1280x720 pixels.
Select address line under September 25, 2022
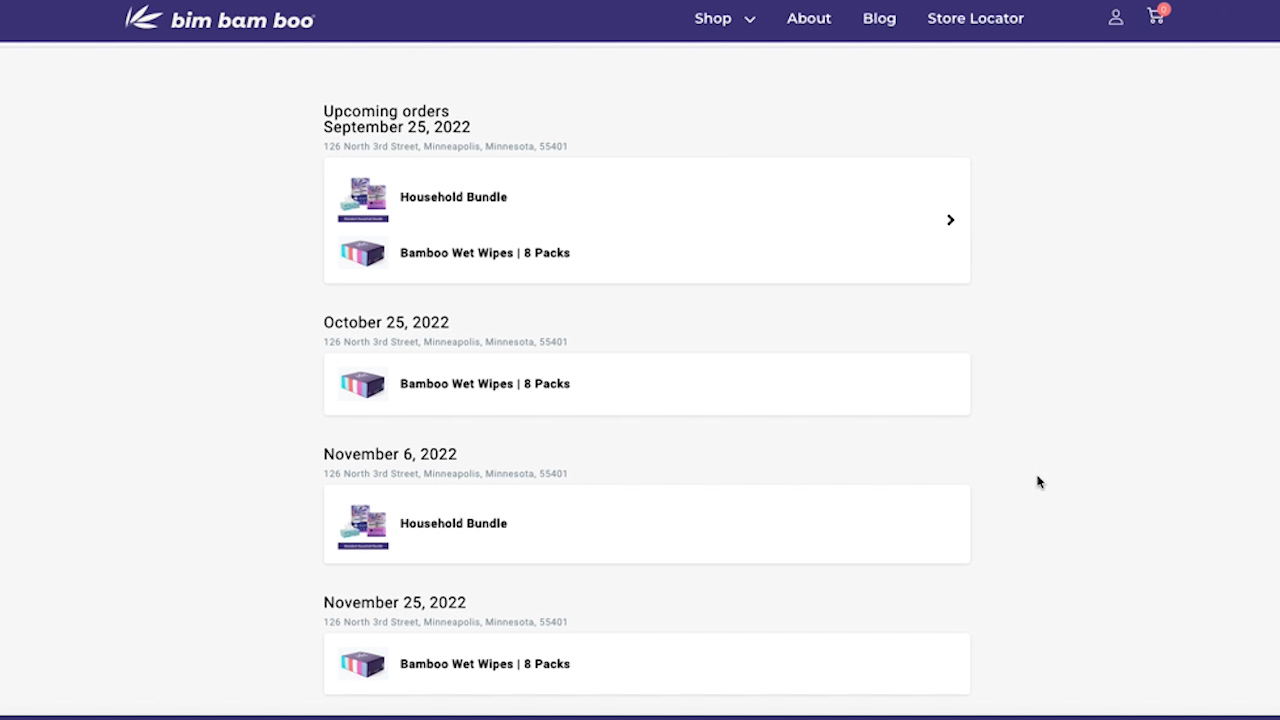pyautogui.click(x=445, y=146)
